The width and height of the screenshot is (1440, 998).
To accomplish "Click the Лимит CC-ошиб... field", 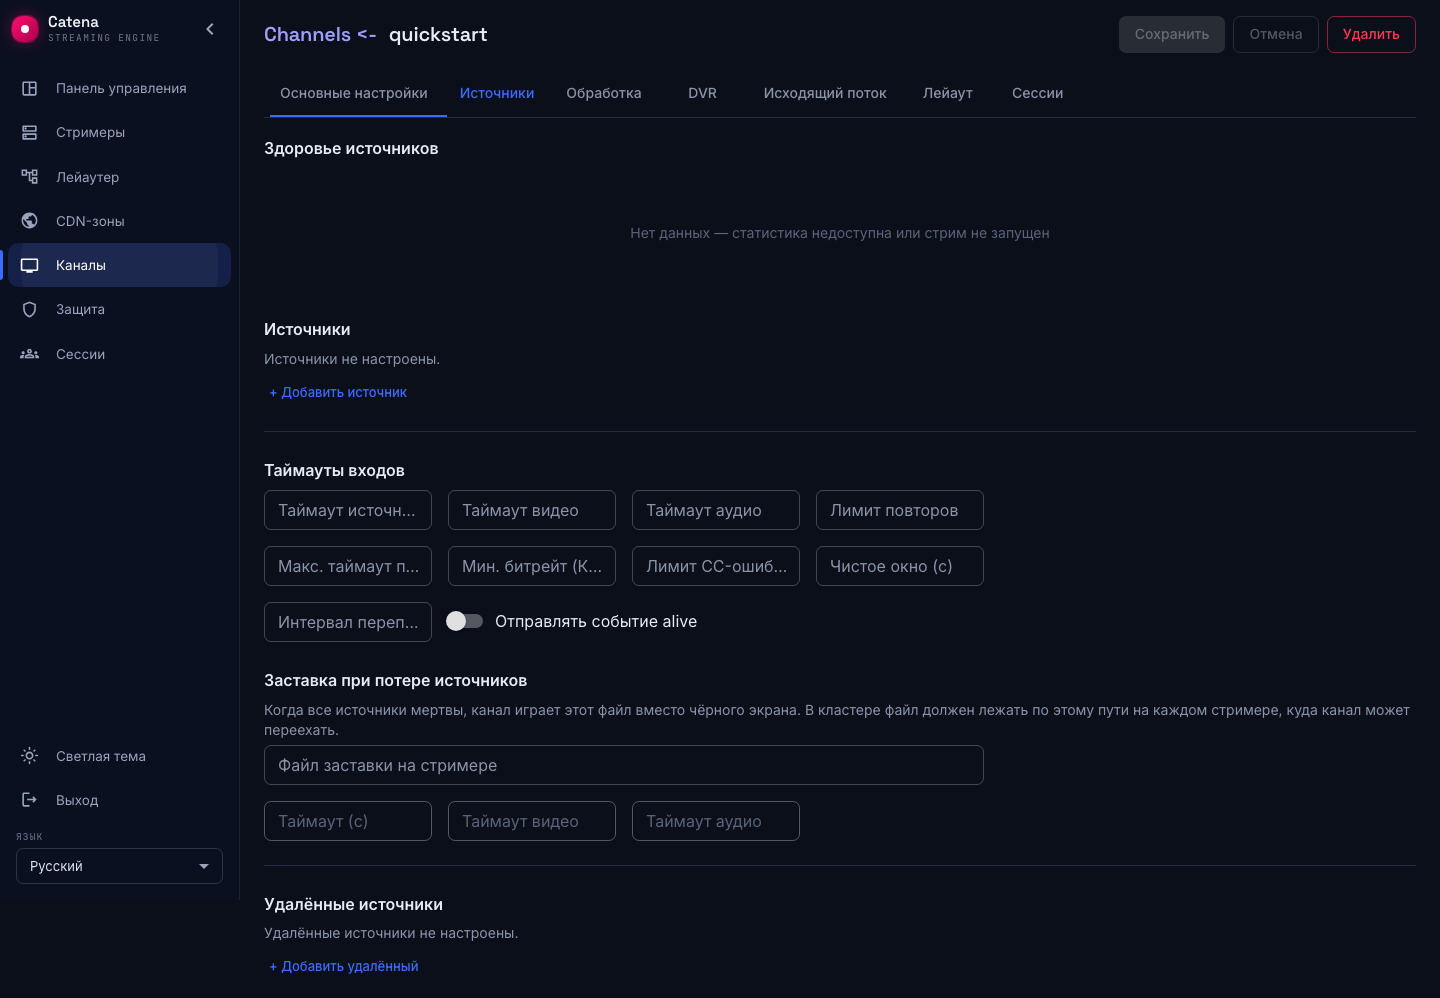I will [x=716, y=566].
